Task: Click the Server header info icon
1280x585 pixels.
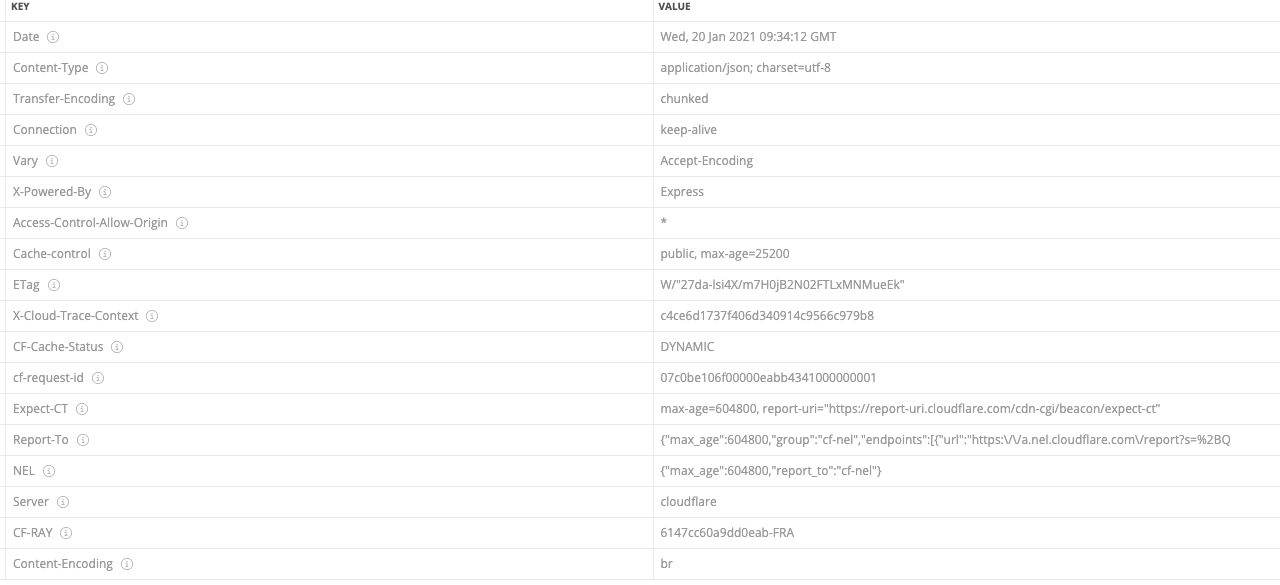Action: coord(63,502)
